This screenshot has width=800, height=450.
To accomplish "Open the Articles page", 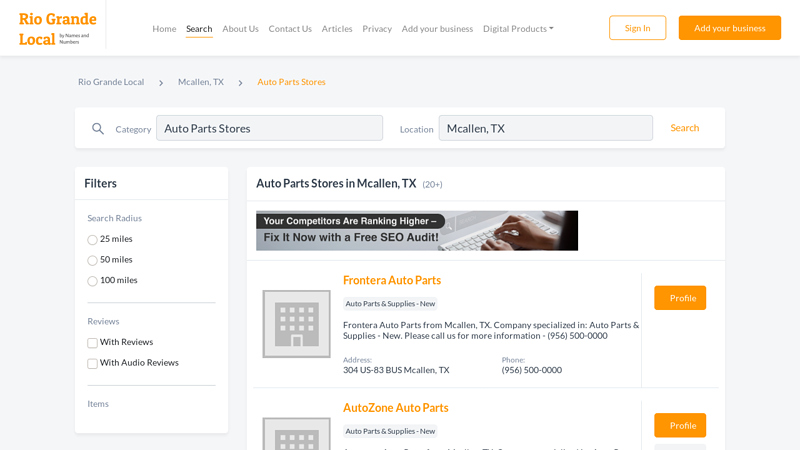I will [x=337, y=29].
